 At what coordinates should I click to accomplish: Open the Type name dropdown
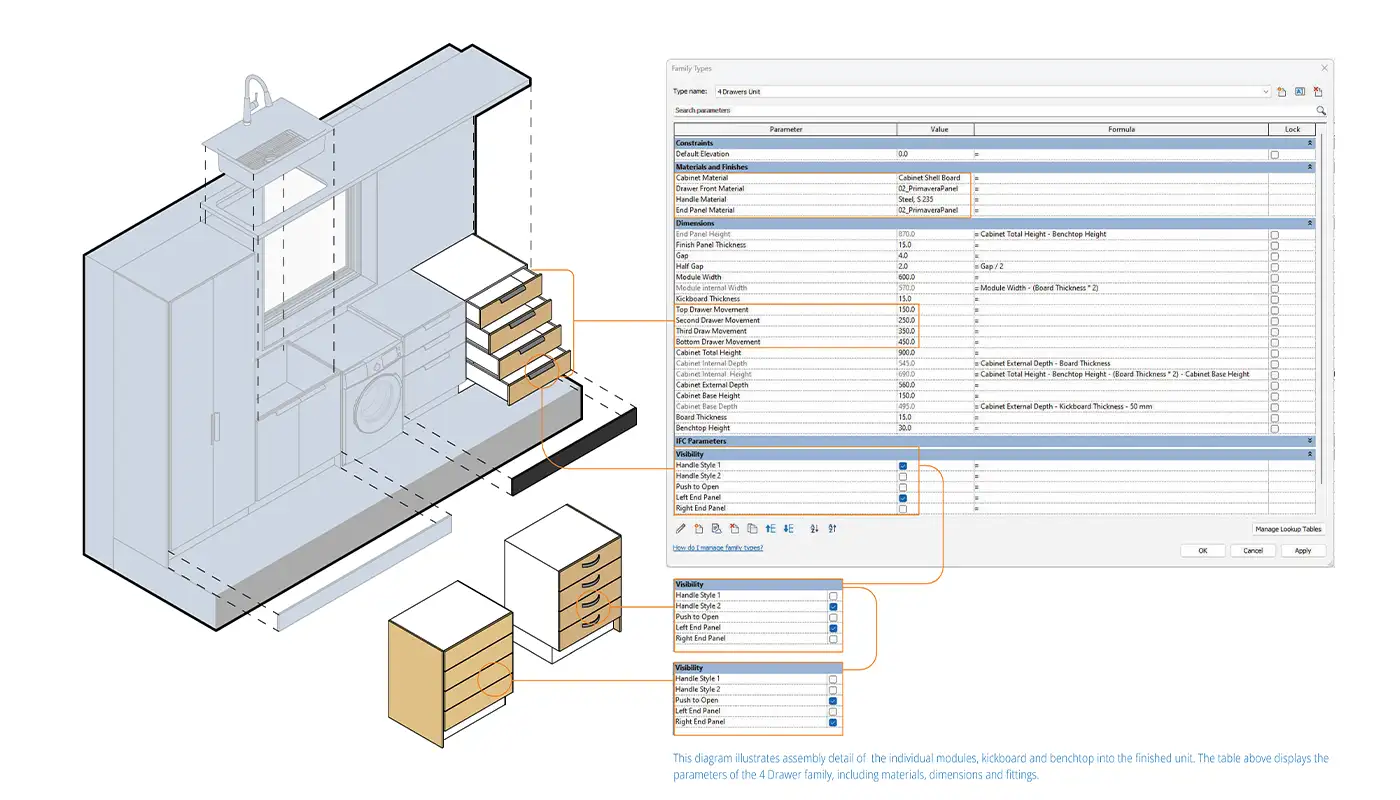(1266, 92)
